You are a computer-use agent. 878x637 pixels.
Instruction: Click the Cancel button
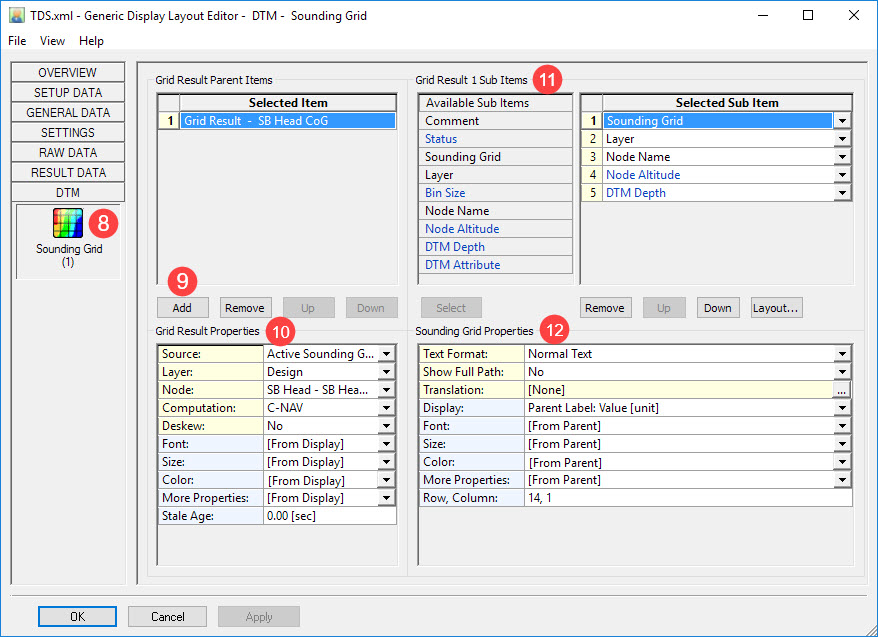168,617
